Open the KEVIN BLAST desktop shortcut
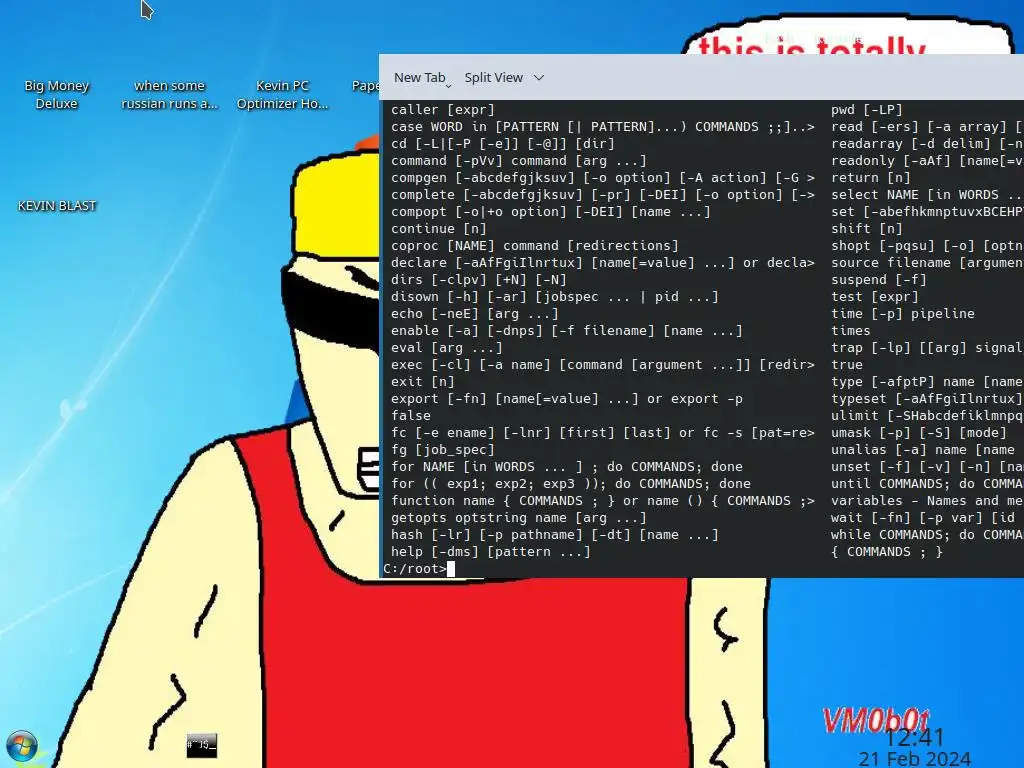 click(57, 206)
